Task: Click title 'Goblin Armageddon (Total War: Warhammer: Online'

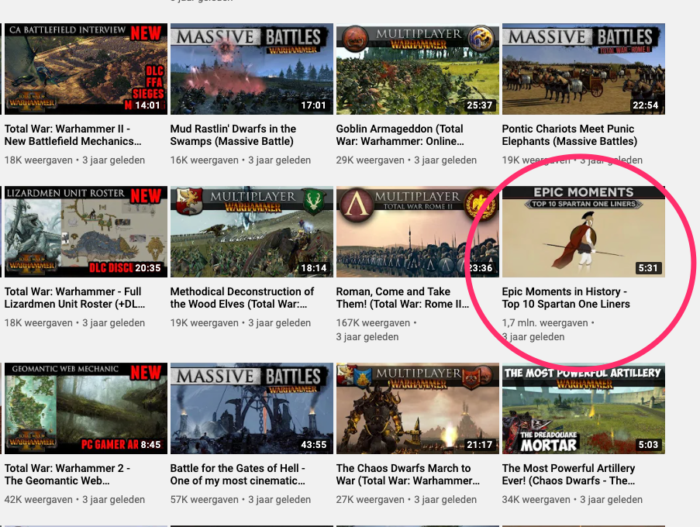Action: click(x=400, y=135)
